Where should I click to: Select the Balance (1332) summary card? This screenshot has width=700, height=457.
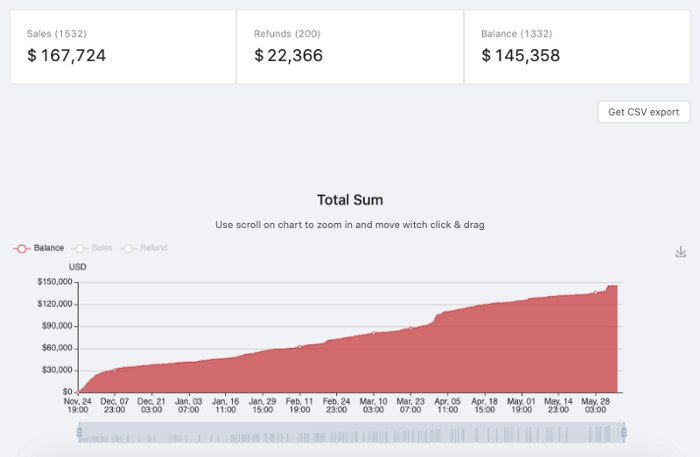tap(577, 47)
